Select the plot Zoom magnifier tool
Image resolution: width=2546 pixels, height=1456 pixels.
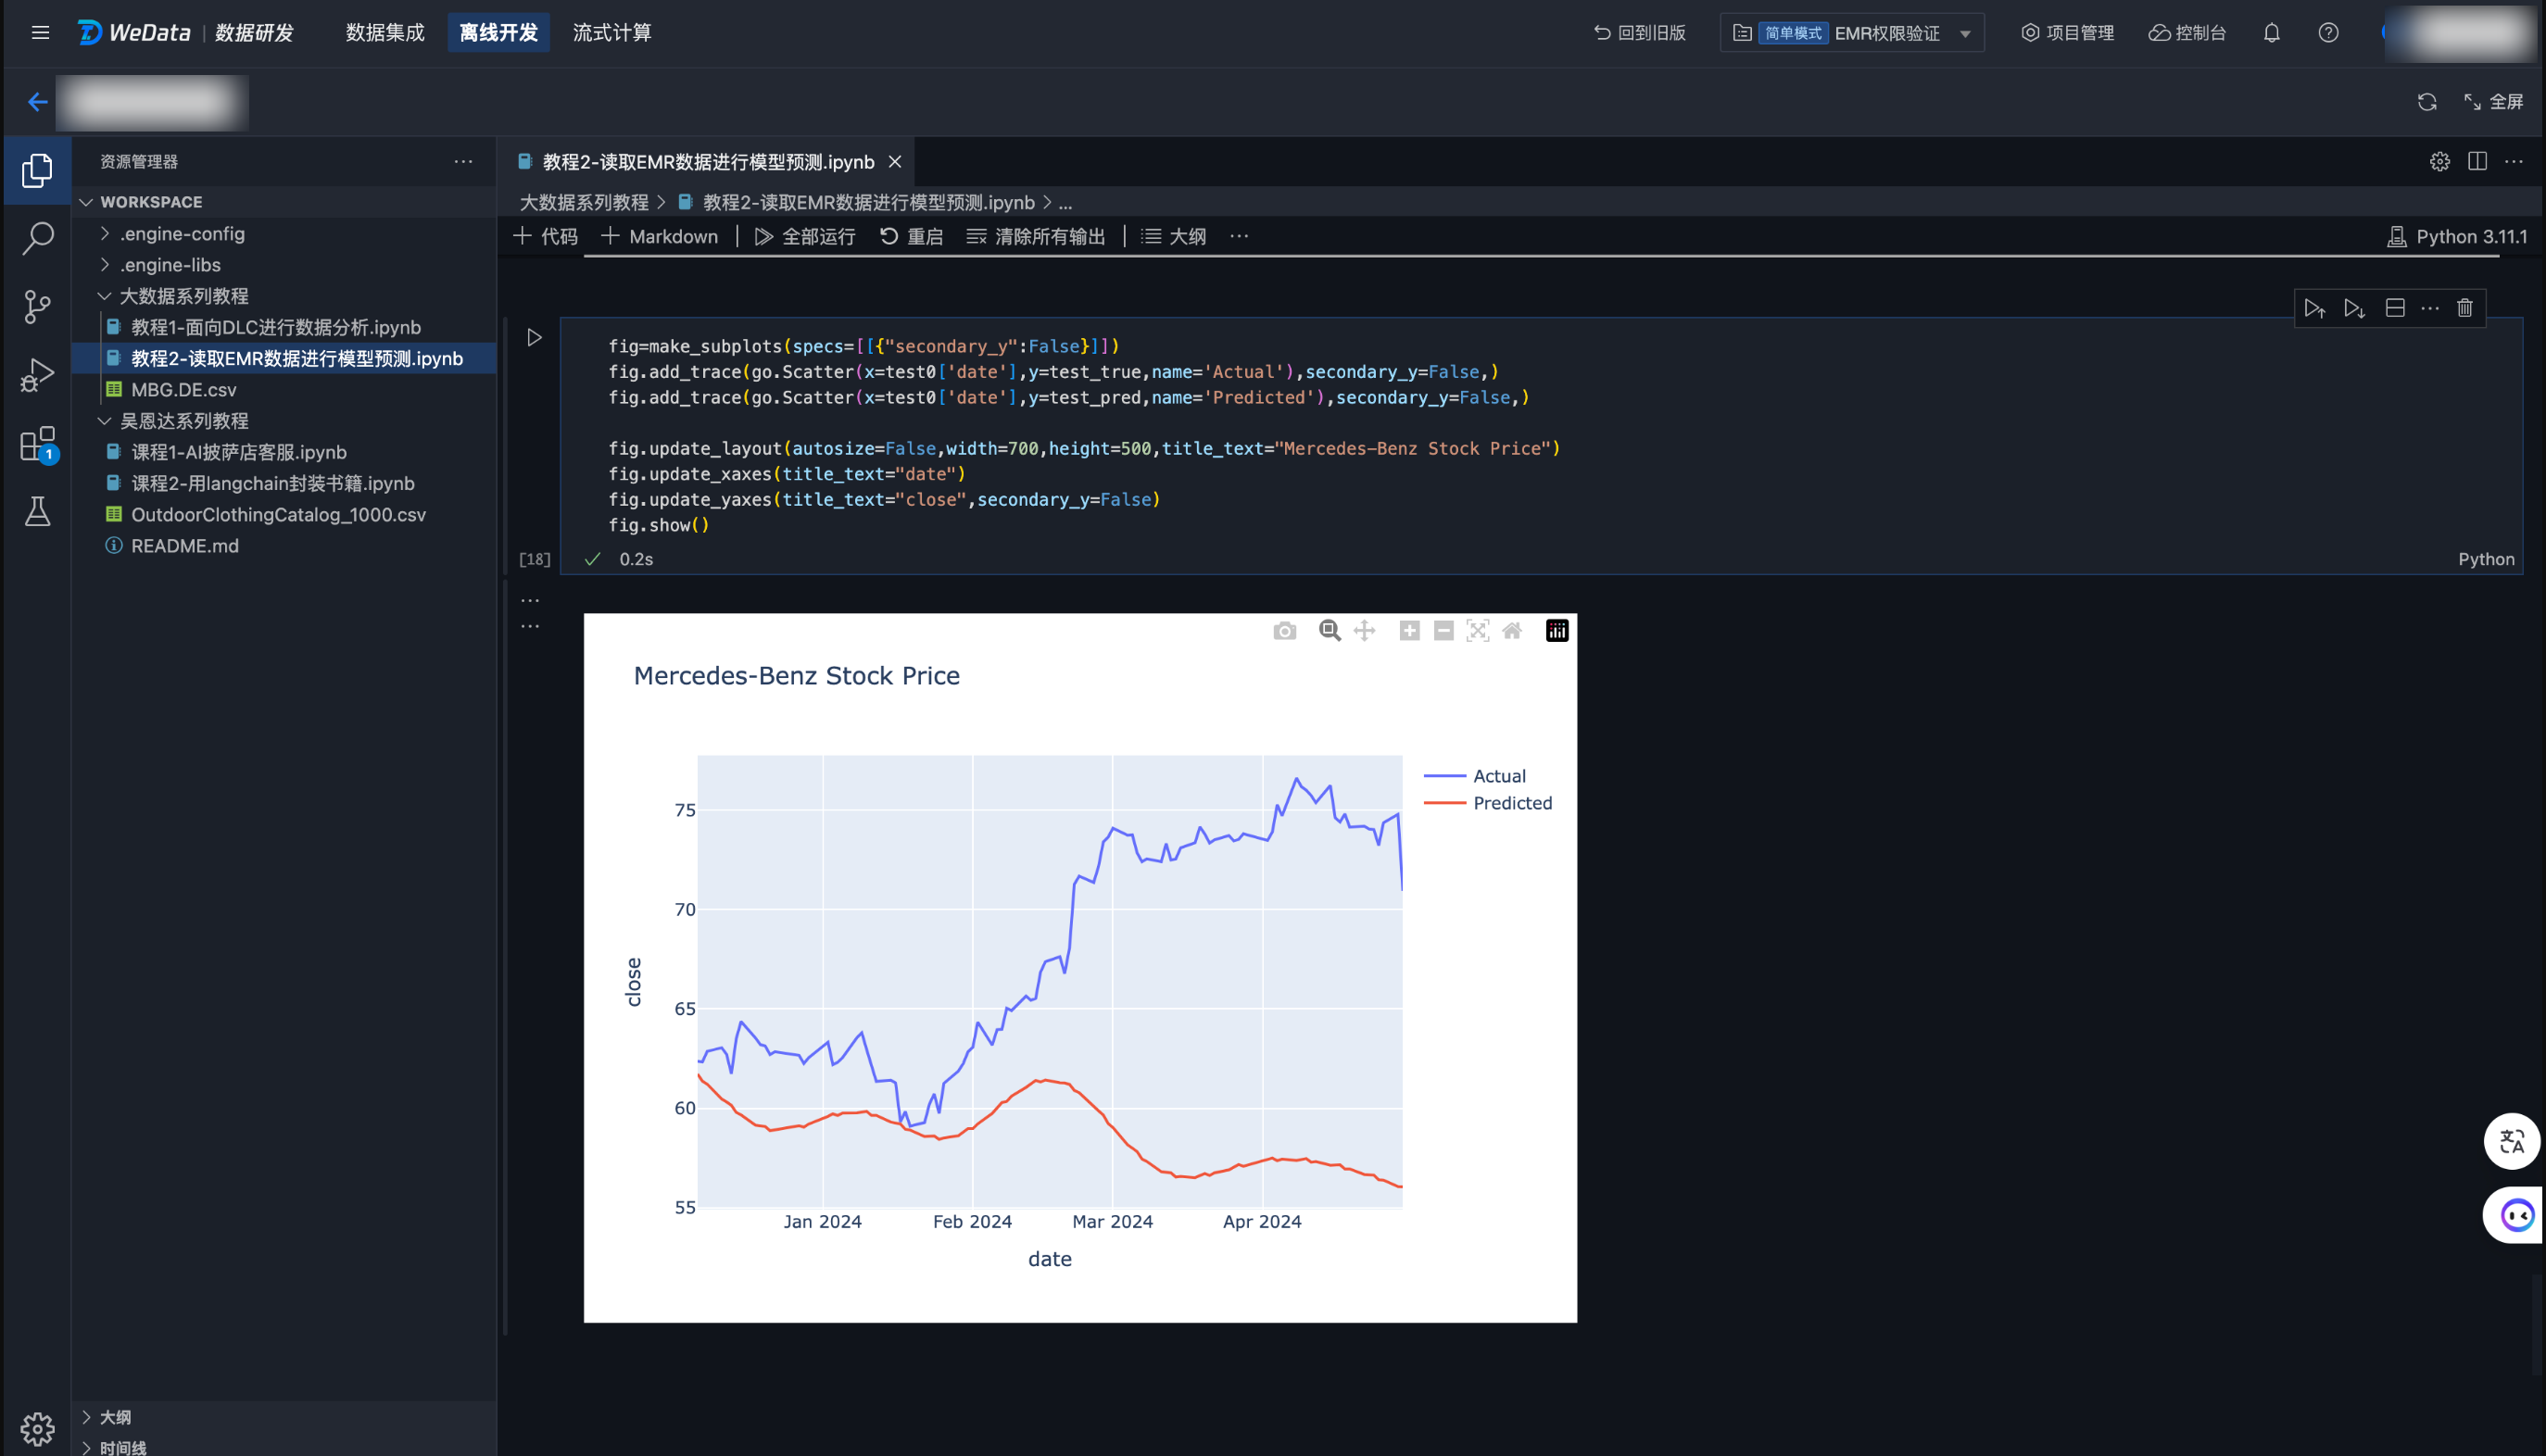coord(1329,631)
